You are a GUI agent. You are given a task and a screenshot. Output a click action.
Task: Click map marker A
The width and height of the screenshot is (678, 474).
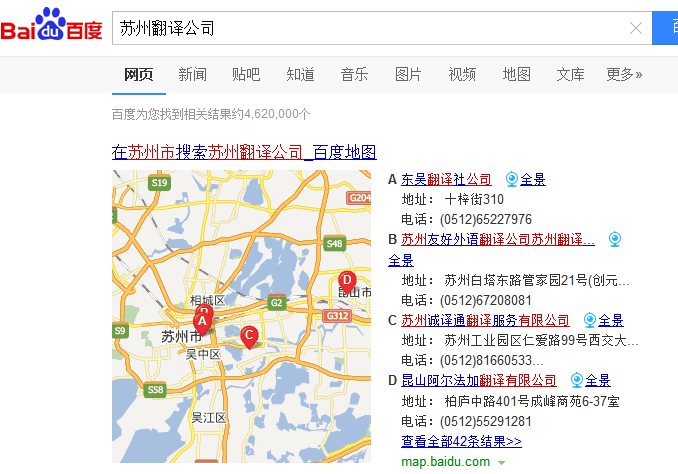(x=201, y=323)
